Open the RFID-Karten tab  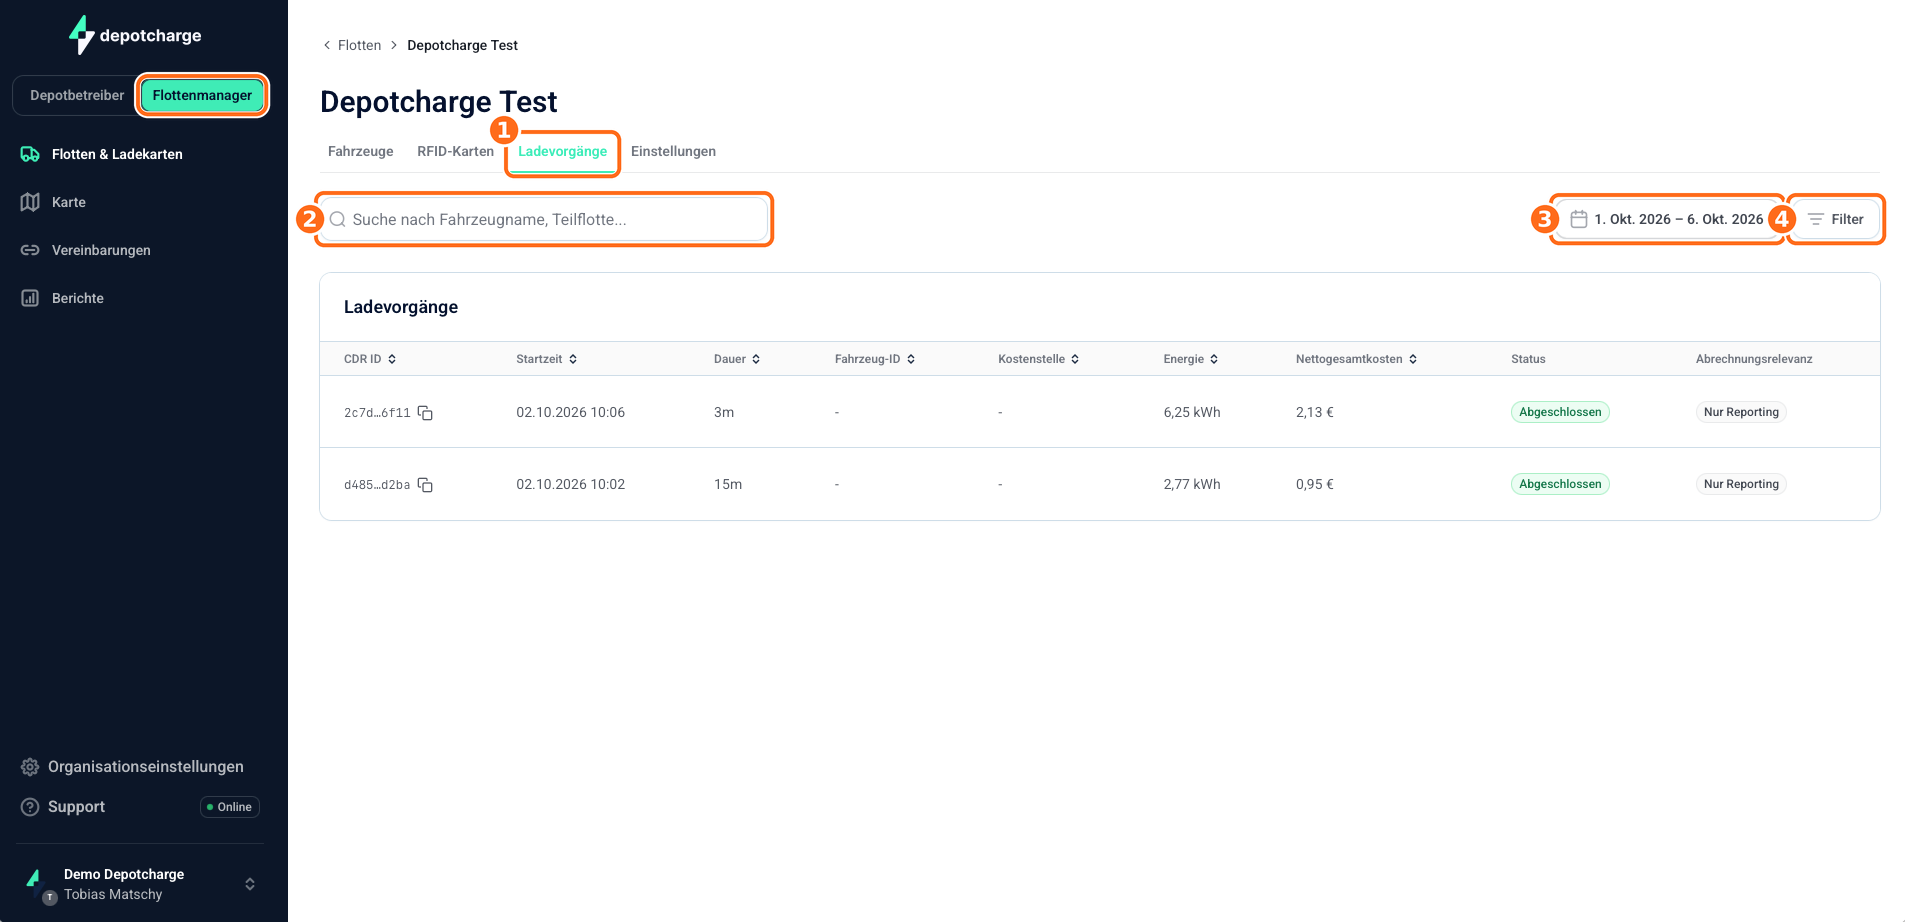pyautogui.click(x=455, y=151)
